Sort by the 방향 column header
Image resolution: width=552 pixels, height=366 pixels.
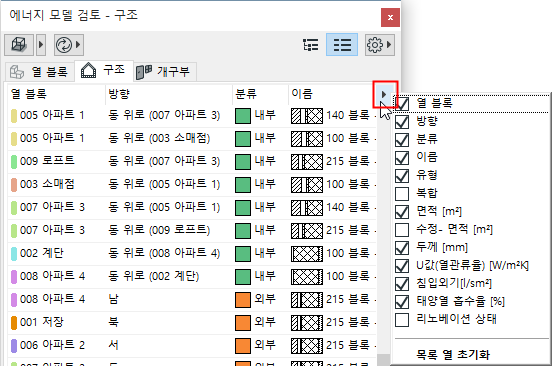coord(169,94)
